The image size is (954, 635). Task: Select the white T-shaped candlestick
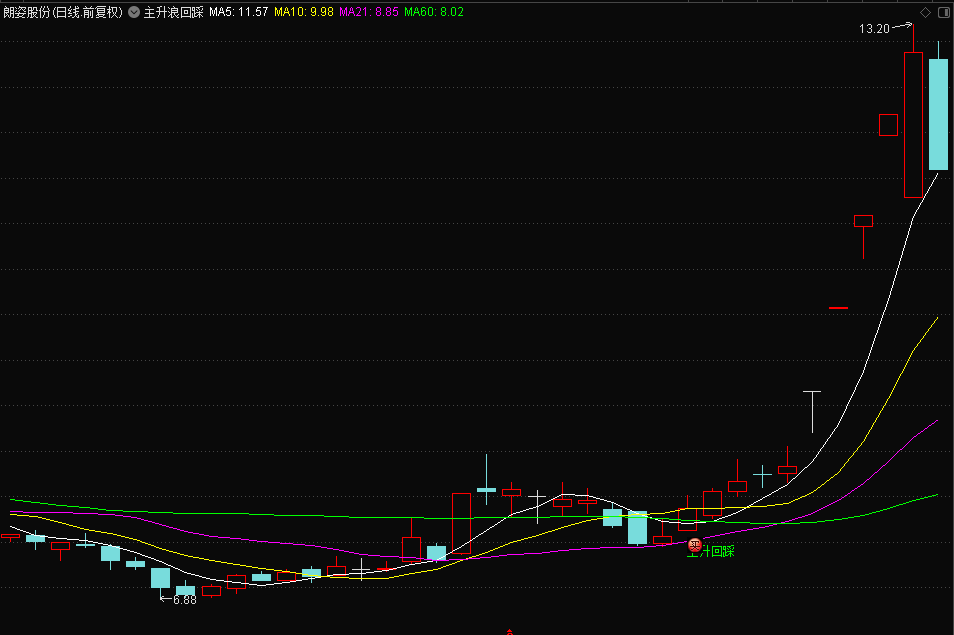[812, 412]
